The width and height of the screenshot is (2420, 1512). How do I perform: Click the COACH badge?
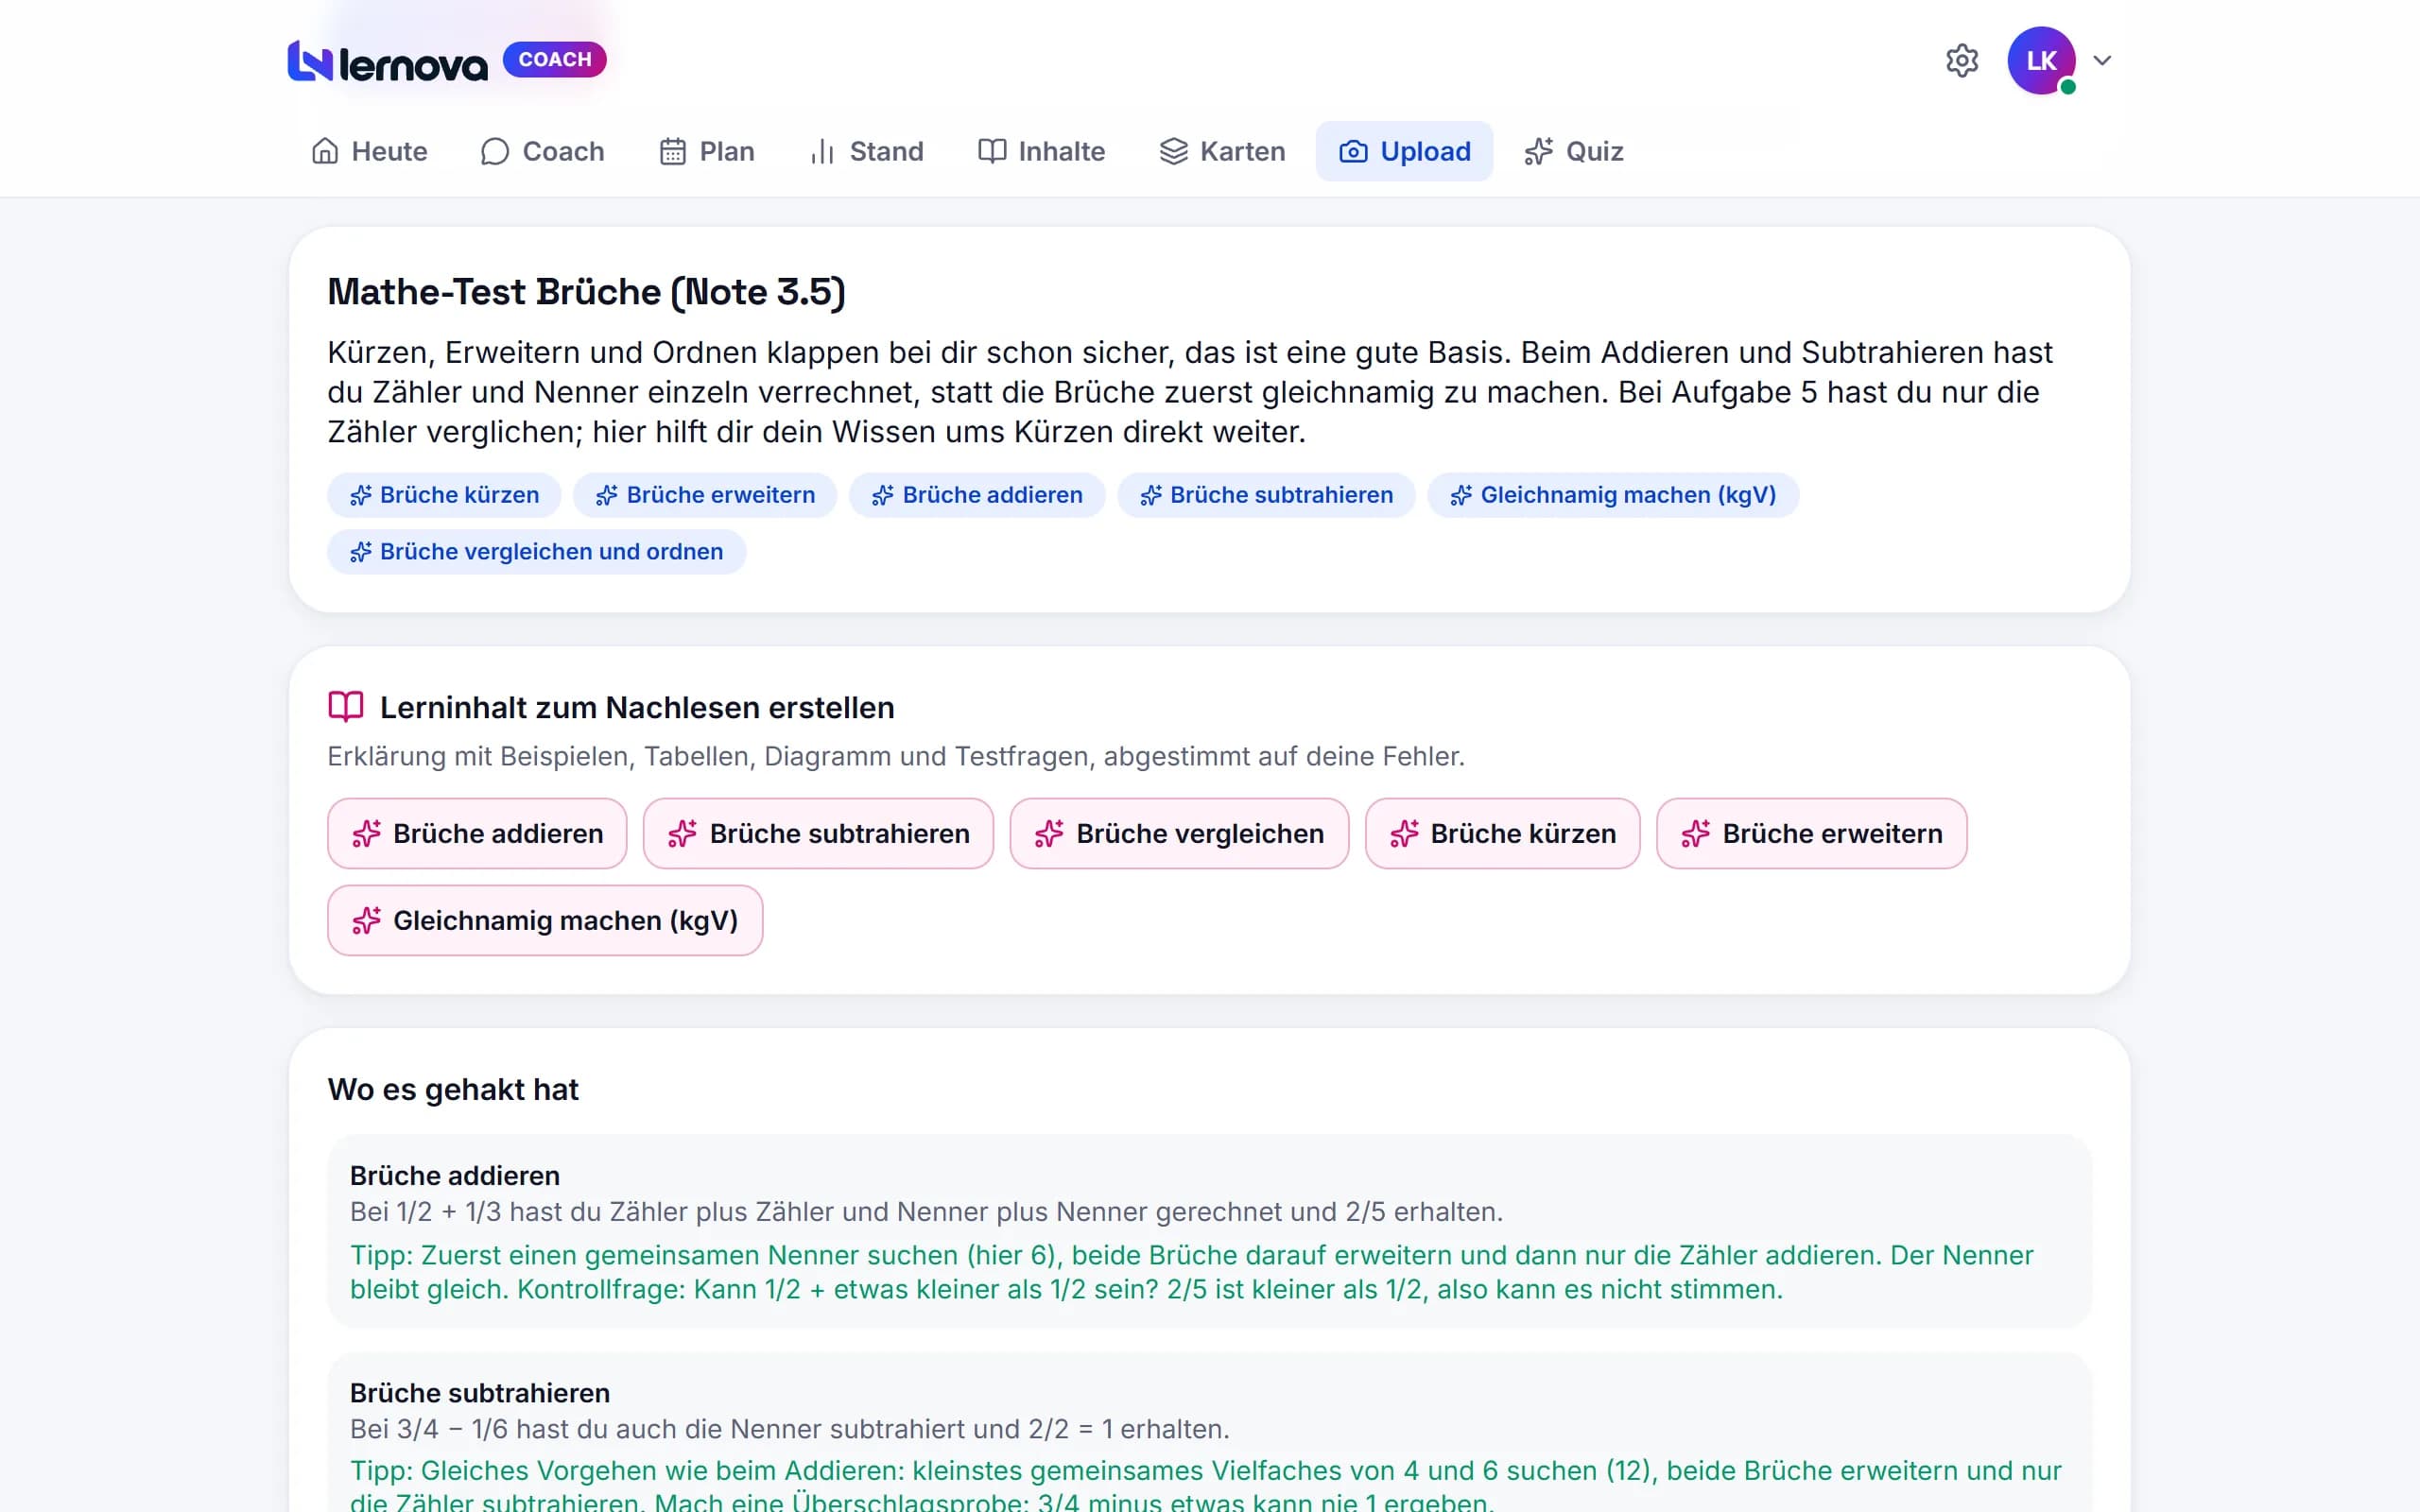(554, 59)
